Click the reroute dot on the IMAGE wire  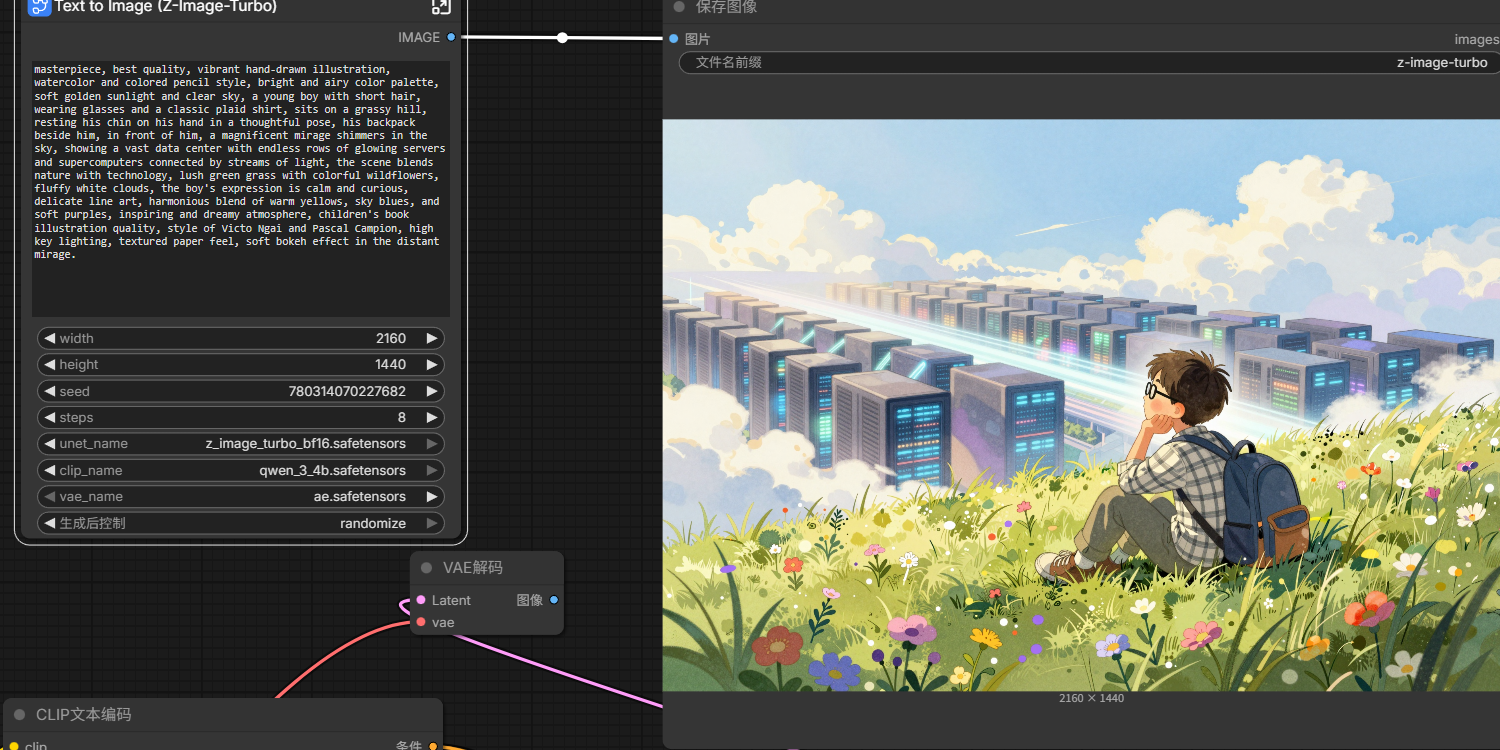point(562,38)
